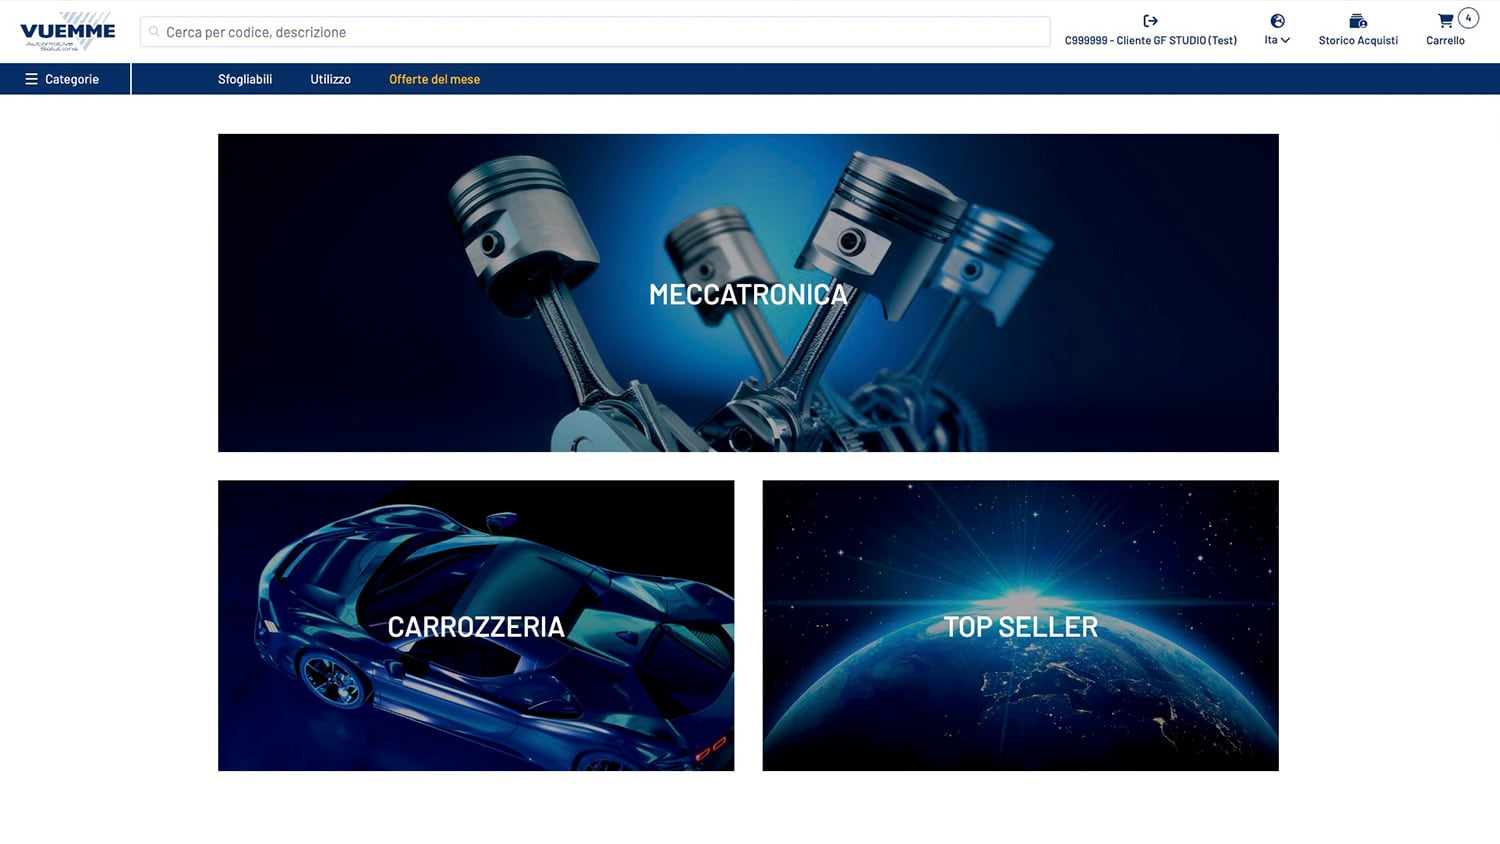Click the cart item count badge
Viewport: 1500px width, 844px height.
pos(1468,18)
